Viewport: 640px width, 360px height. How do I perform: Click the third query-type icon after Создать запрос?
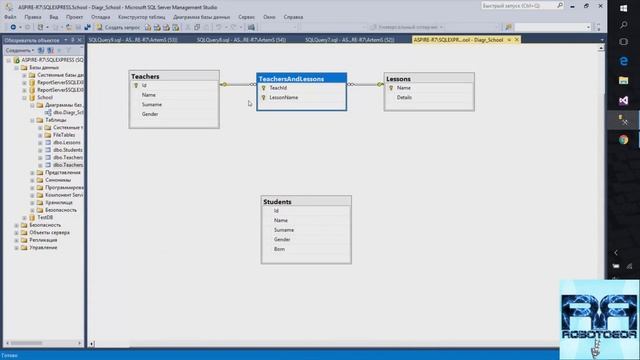[166, 27]
